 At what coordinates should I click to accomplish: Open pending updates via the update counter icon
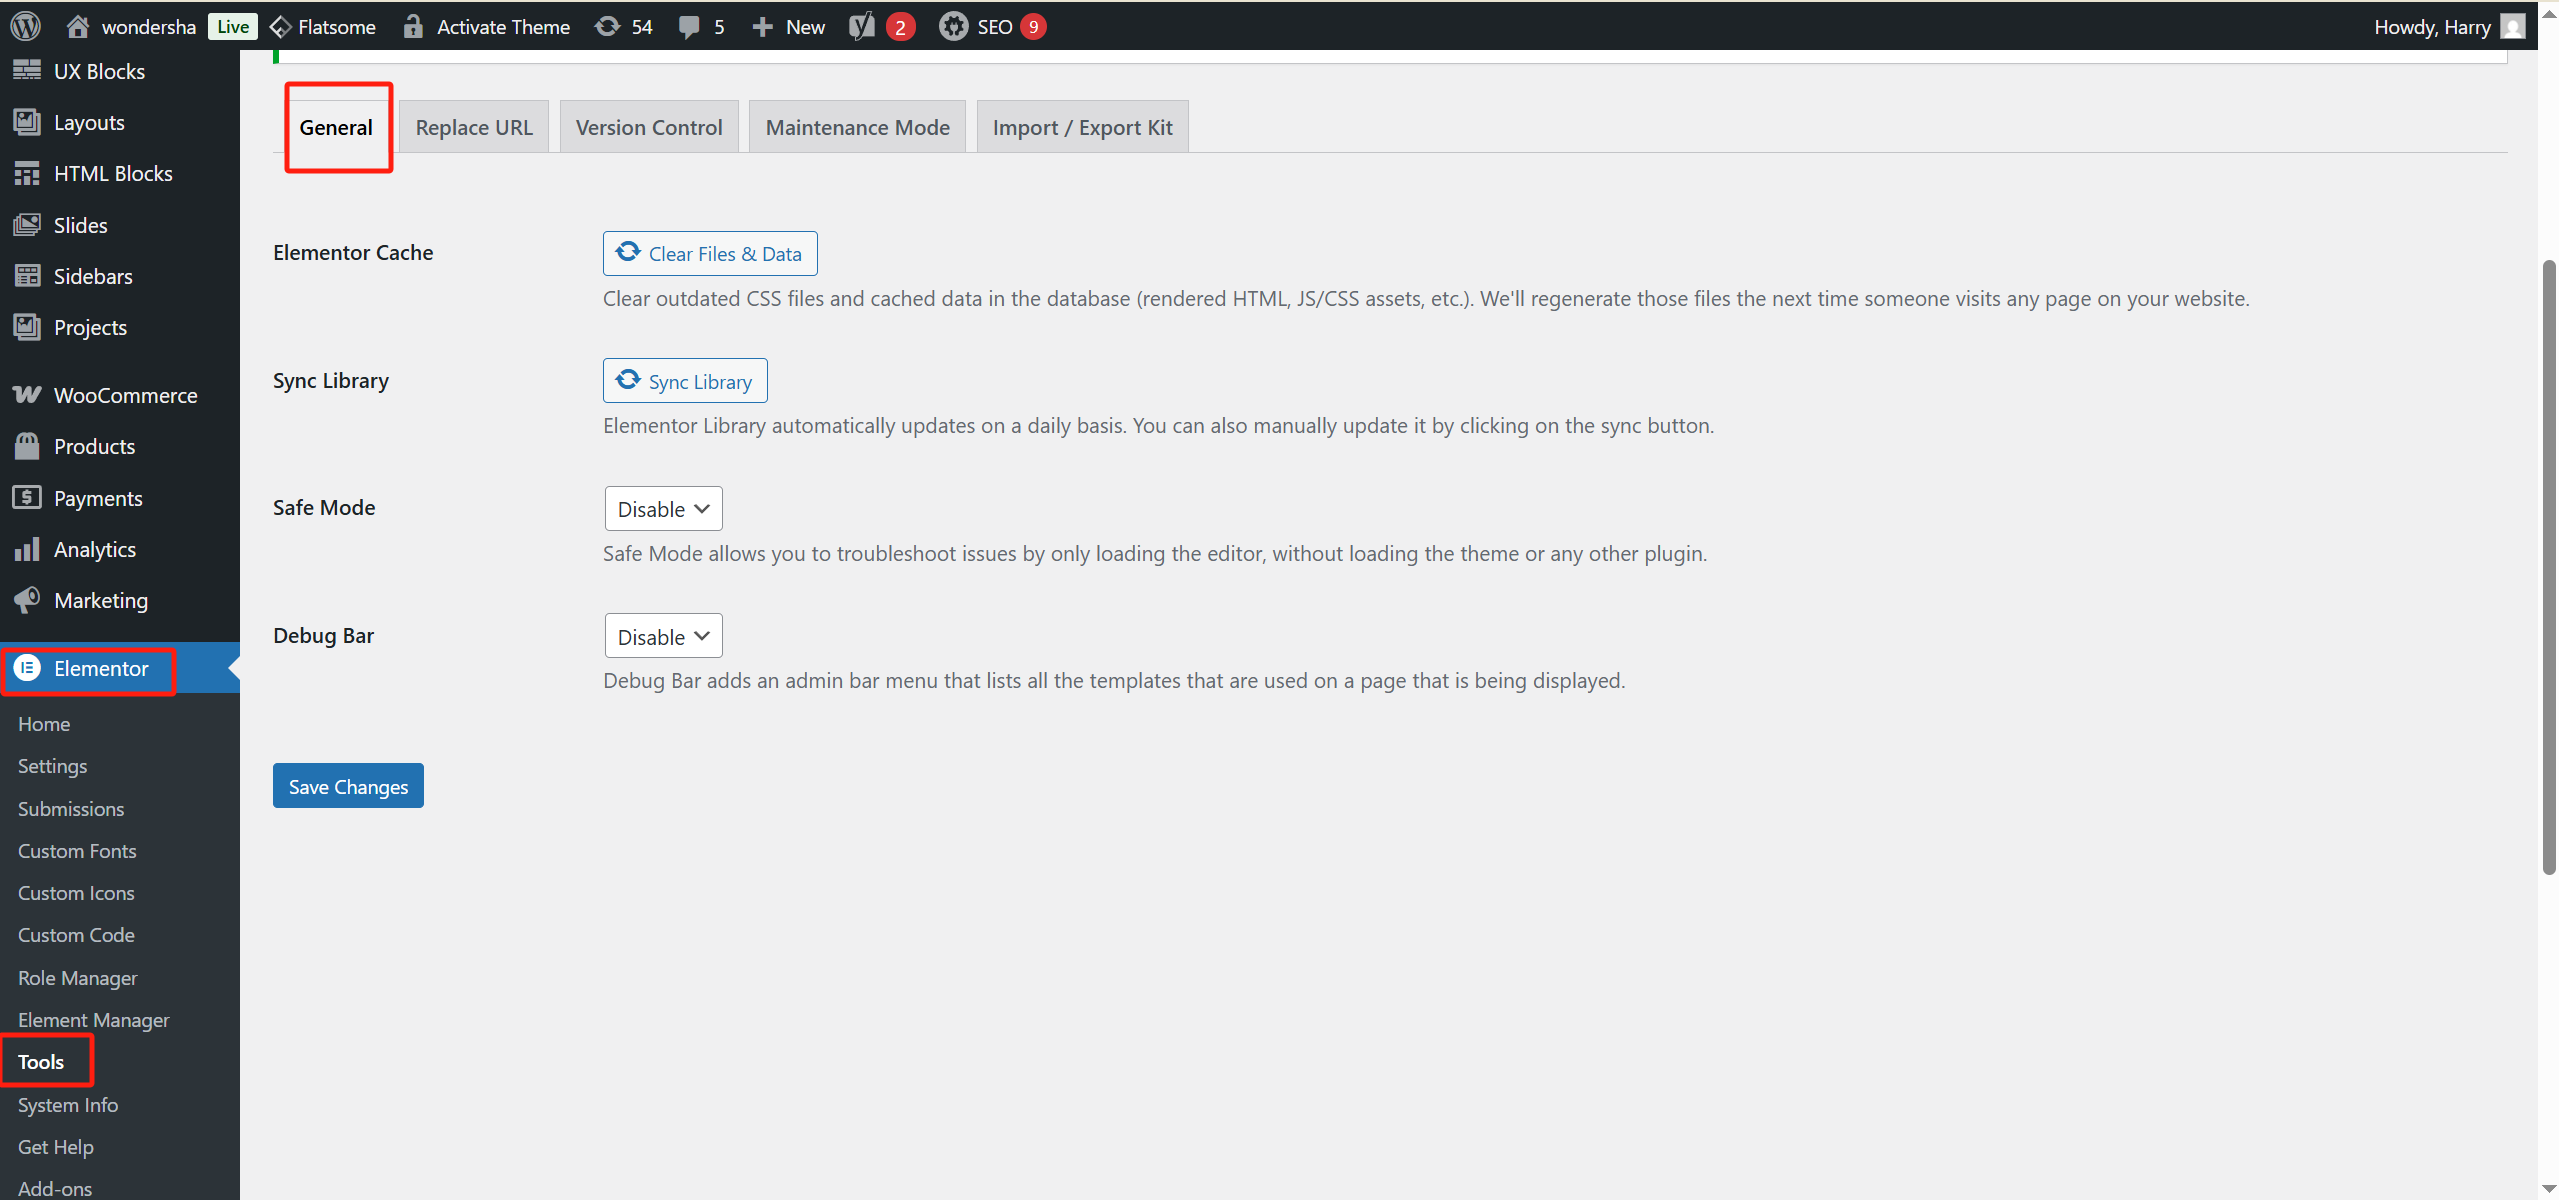(608, 26)
